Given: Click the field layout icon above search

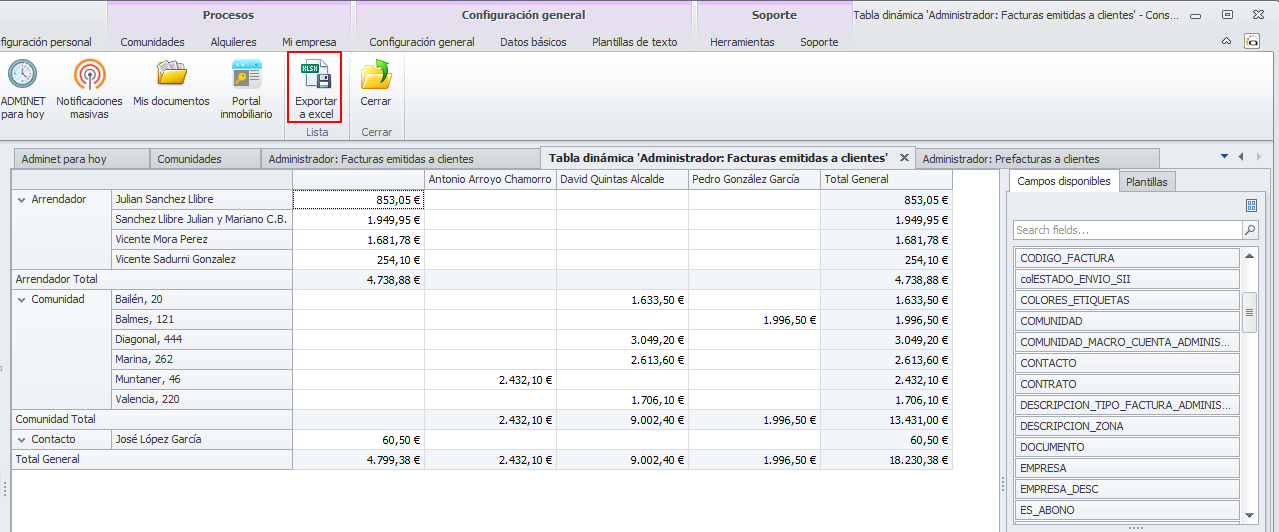Looking at the screenshot, I should coord(1251,205).
